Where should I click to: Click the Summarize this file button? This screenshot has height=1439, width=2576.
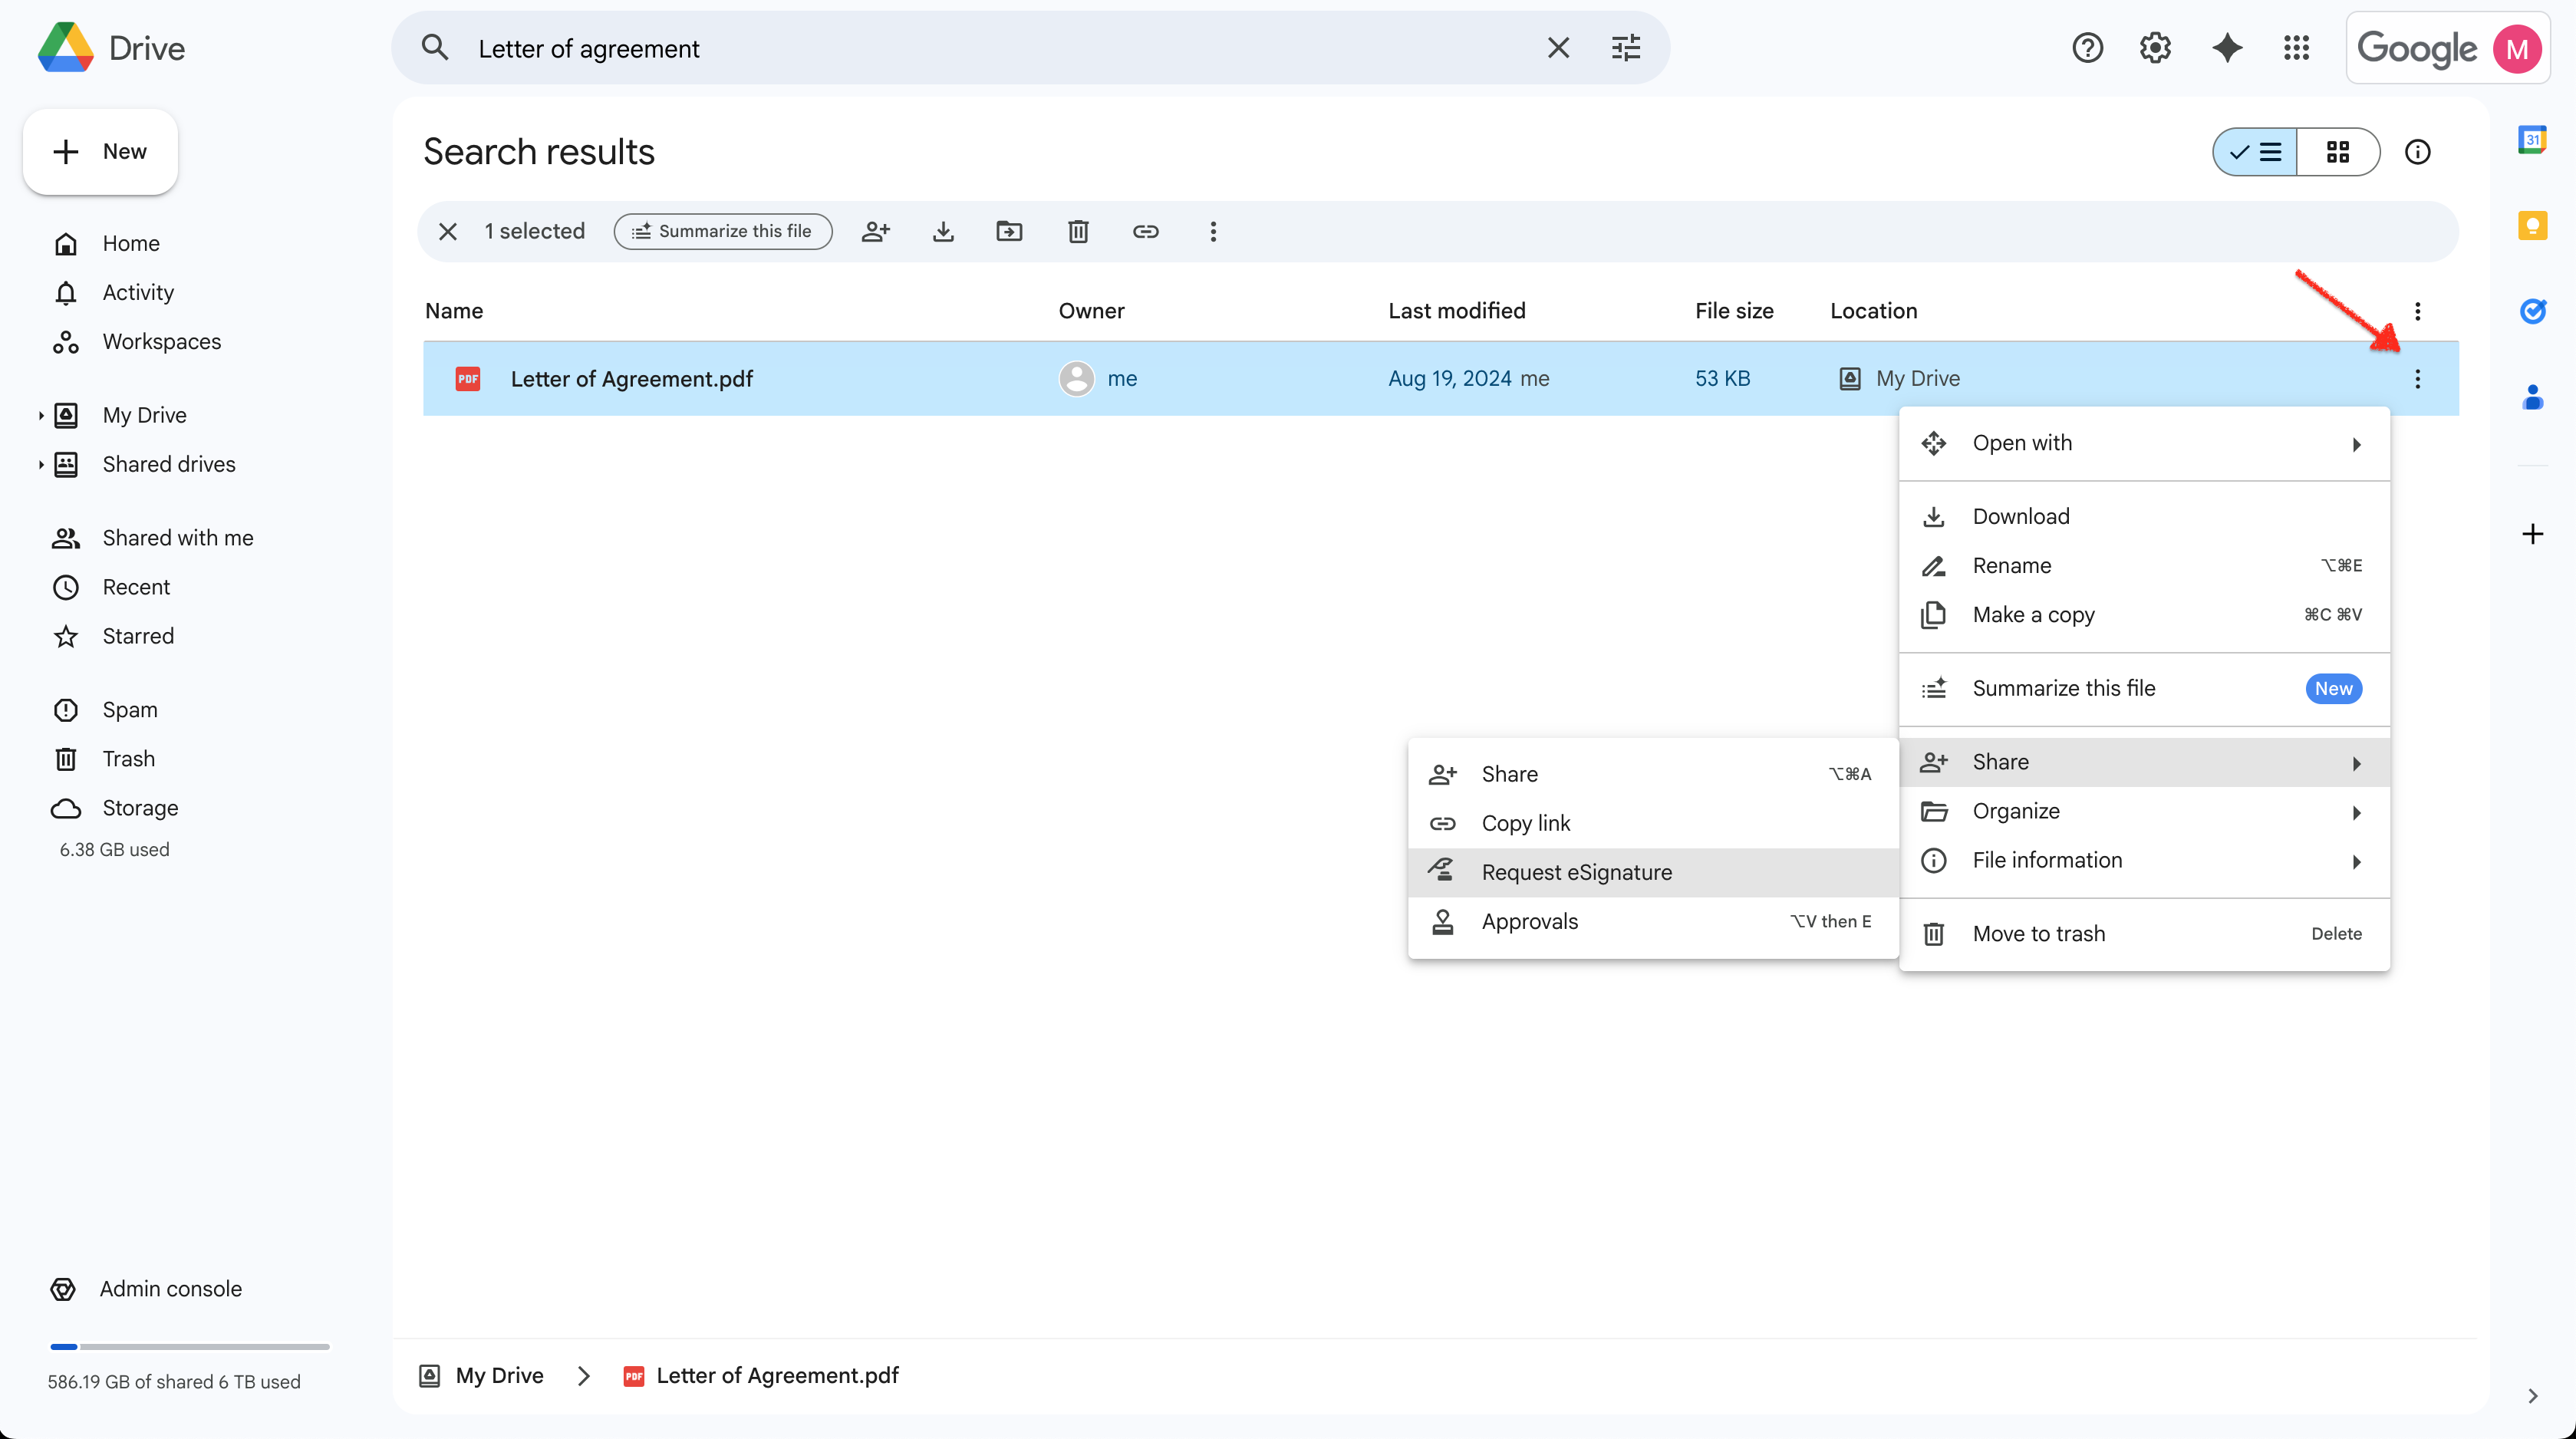[x=723, y=232]
